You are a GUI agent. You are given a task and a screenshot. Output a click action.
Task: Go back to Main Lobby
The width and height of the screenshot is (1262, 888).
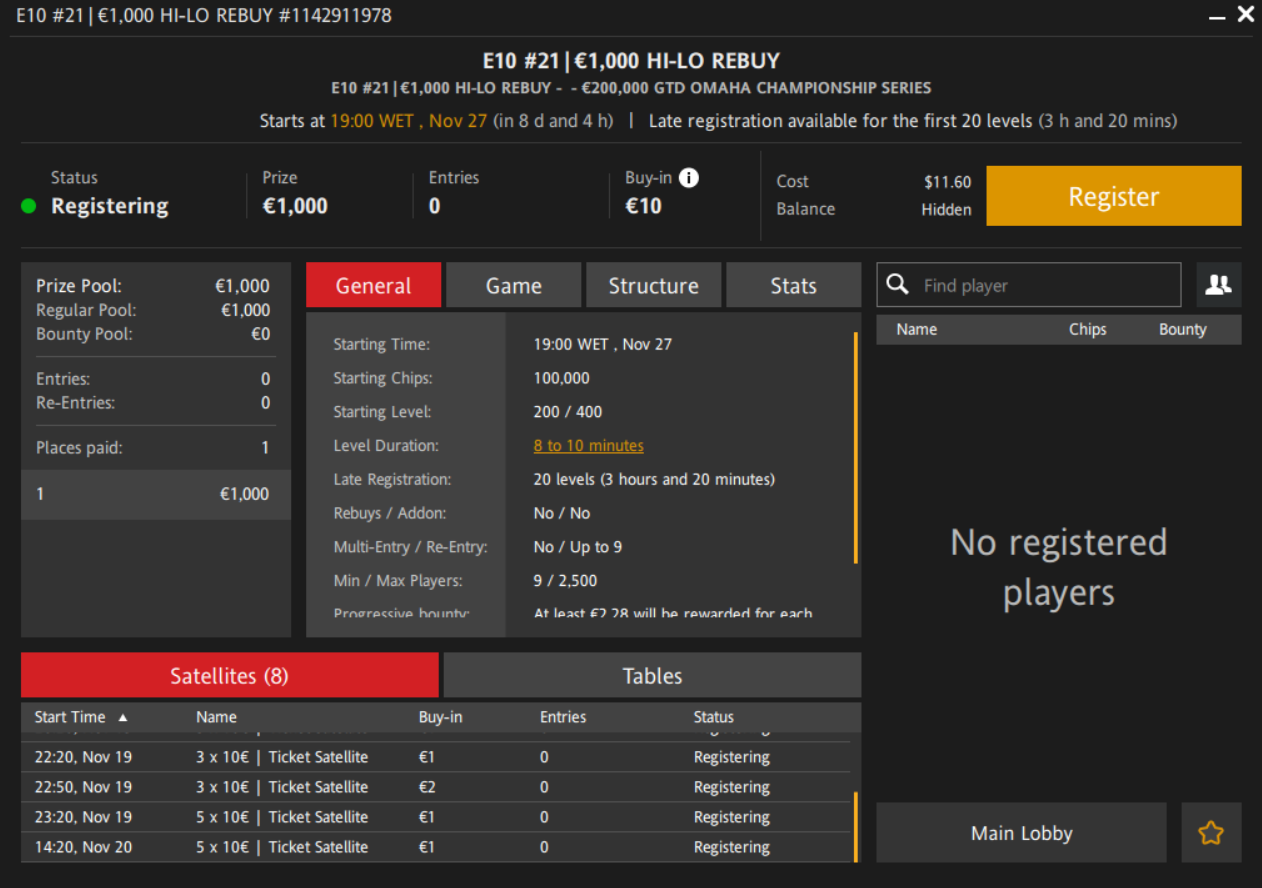1021,833
